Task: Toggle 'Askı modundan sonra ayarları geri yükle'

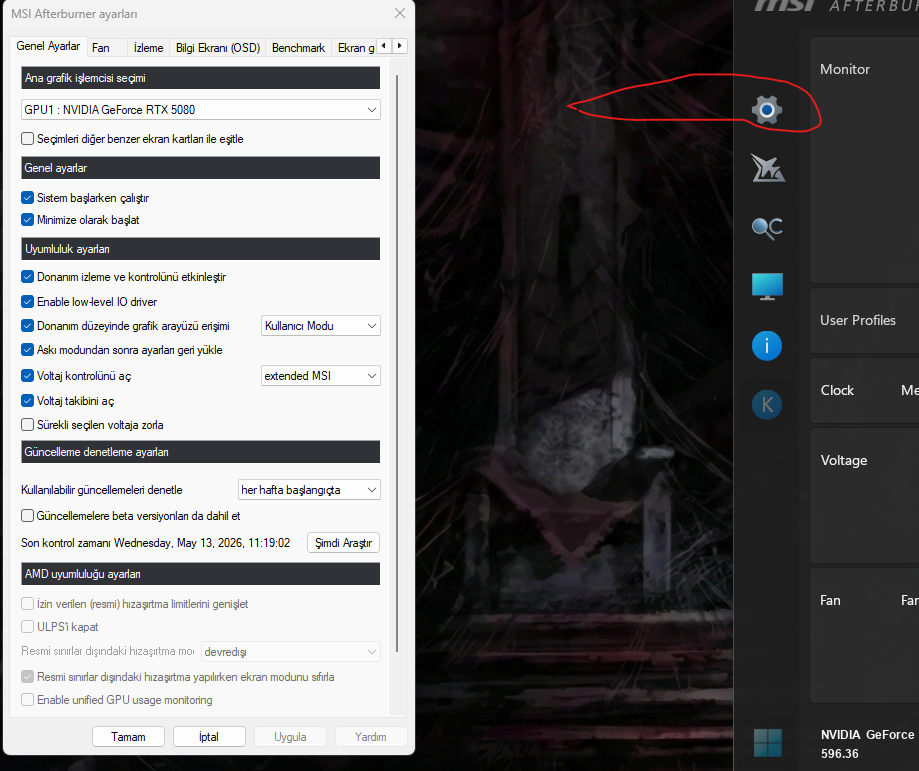Action: click(28, 350)
